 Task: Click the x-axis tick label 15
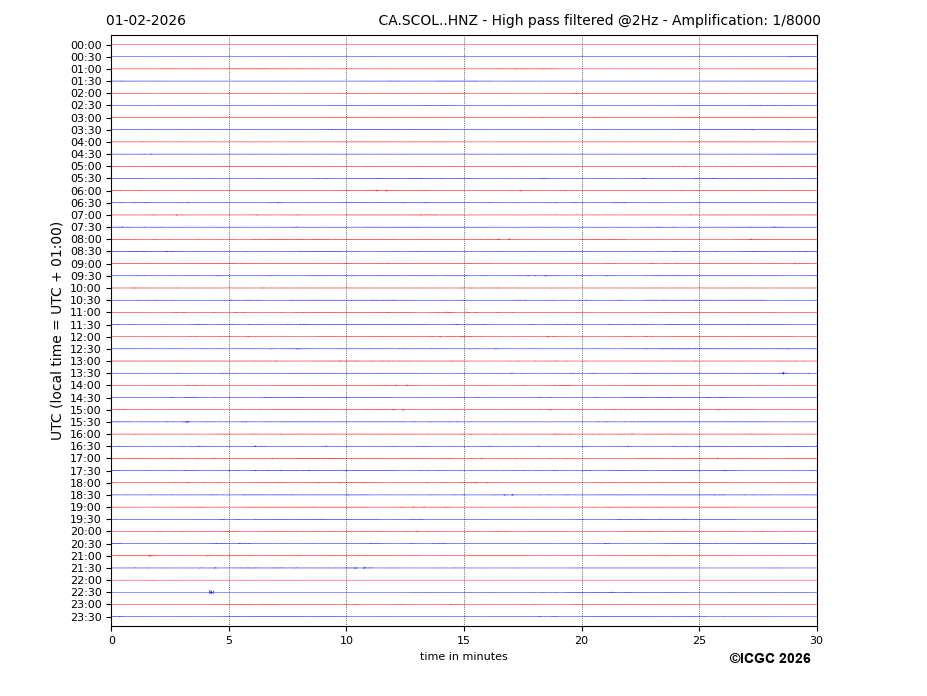[464, 640]
